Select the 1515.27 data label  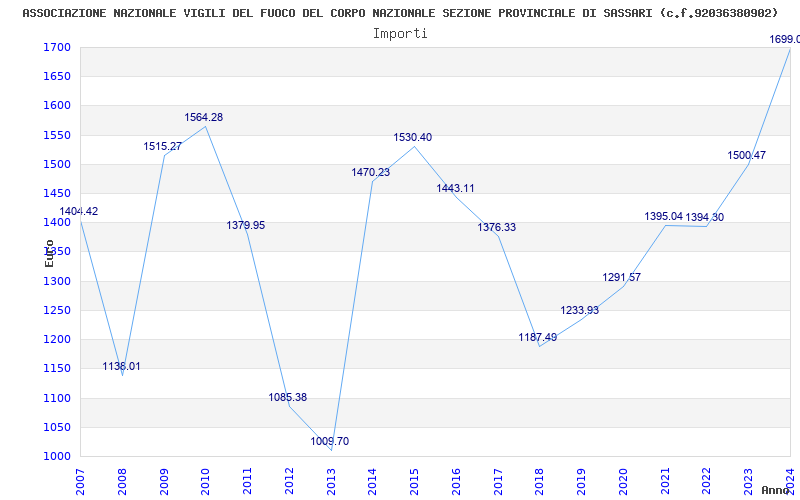coord(162,146)
